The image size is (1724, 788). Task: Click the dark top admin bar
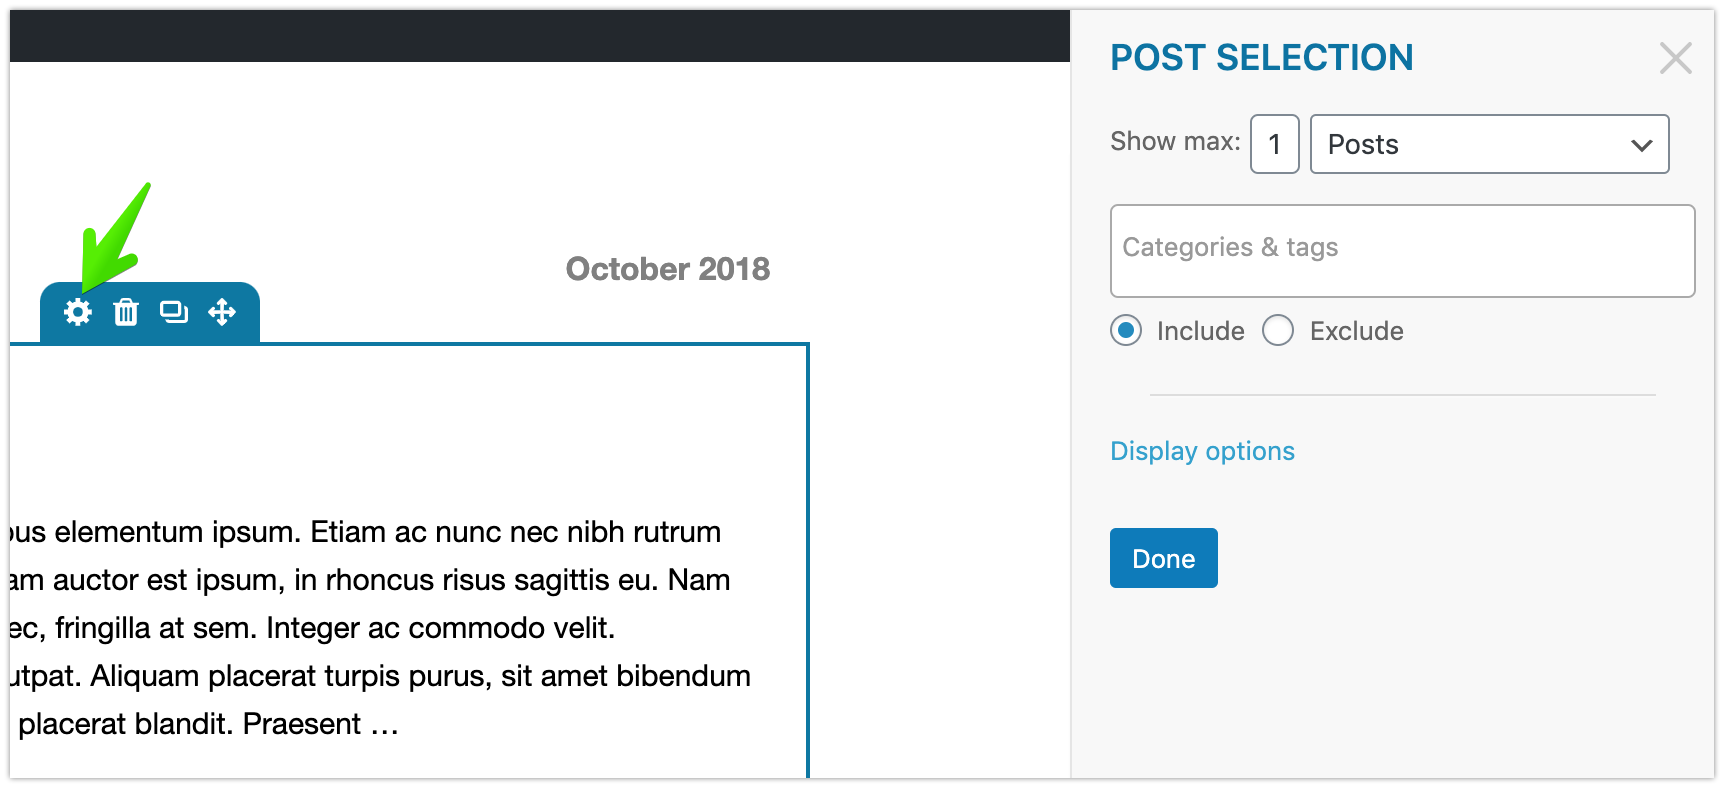click(540, 36)
